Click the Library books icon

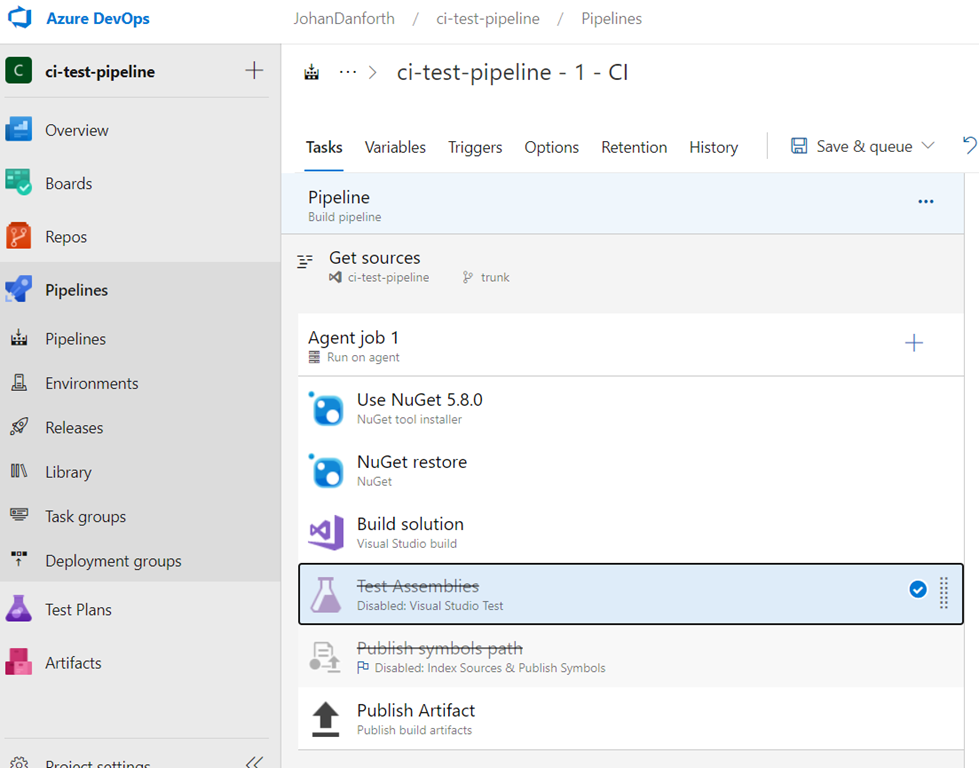click(19, 471)
